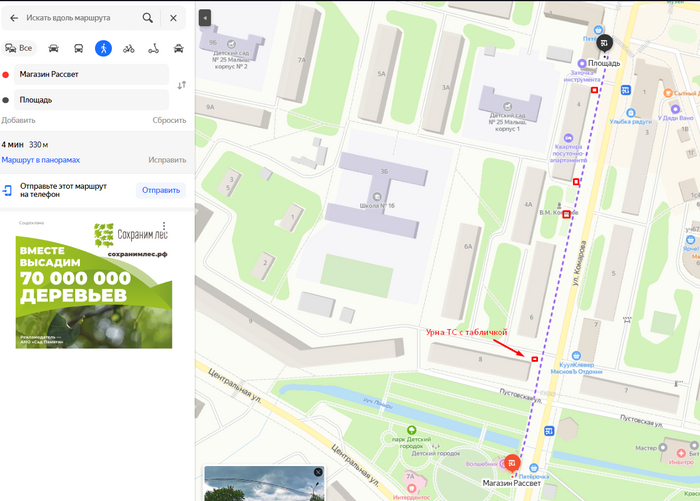Click building 7А near the kindergarten

click(x=302, y=60)
